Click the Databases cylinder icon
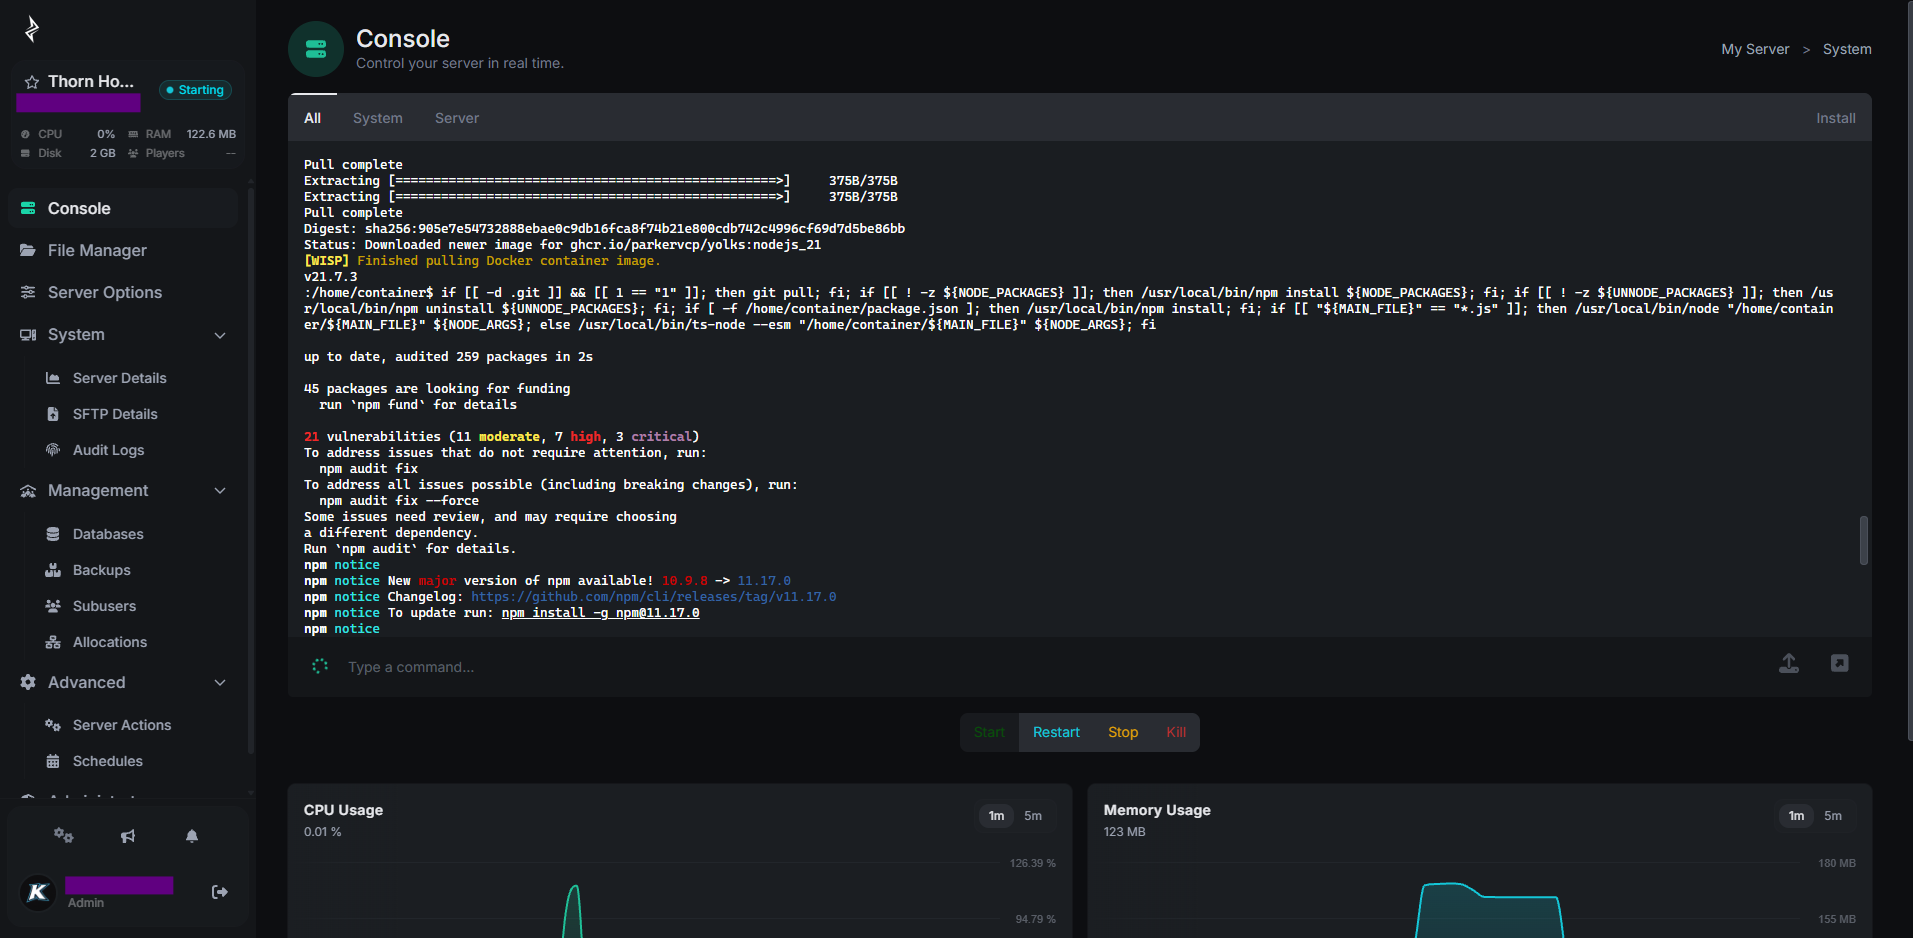Screen dimensions: 1913x938 click(x=53, y=534)
